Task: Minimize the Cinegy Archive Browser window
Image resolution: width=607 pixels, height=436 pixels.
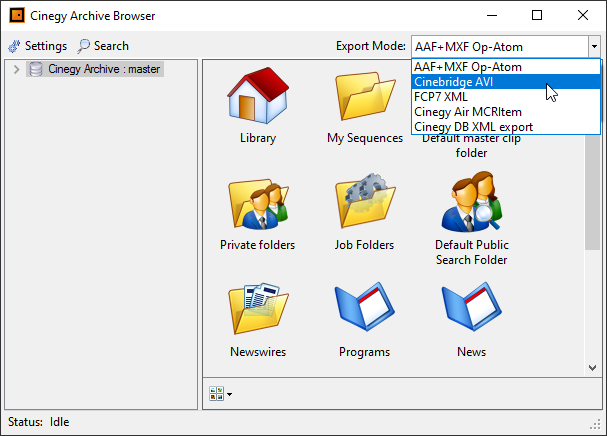Action: 492,15
